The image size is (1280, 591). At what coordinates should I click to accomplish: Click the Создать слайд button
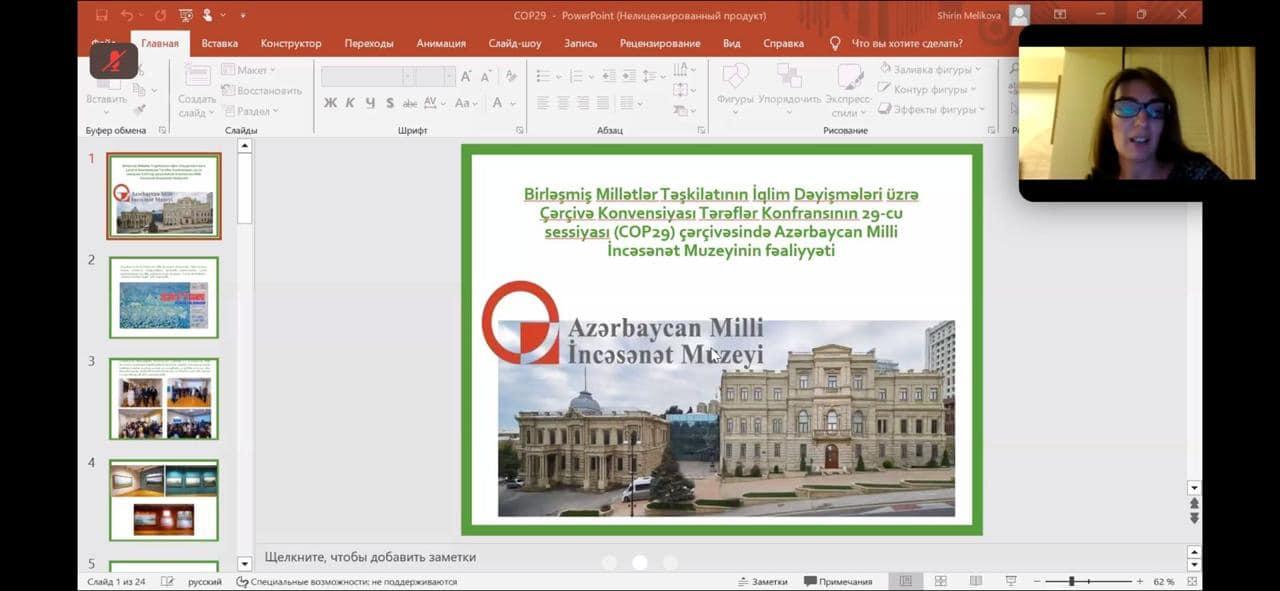[197, 91]
